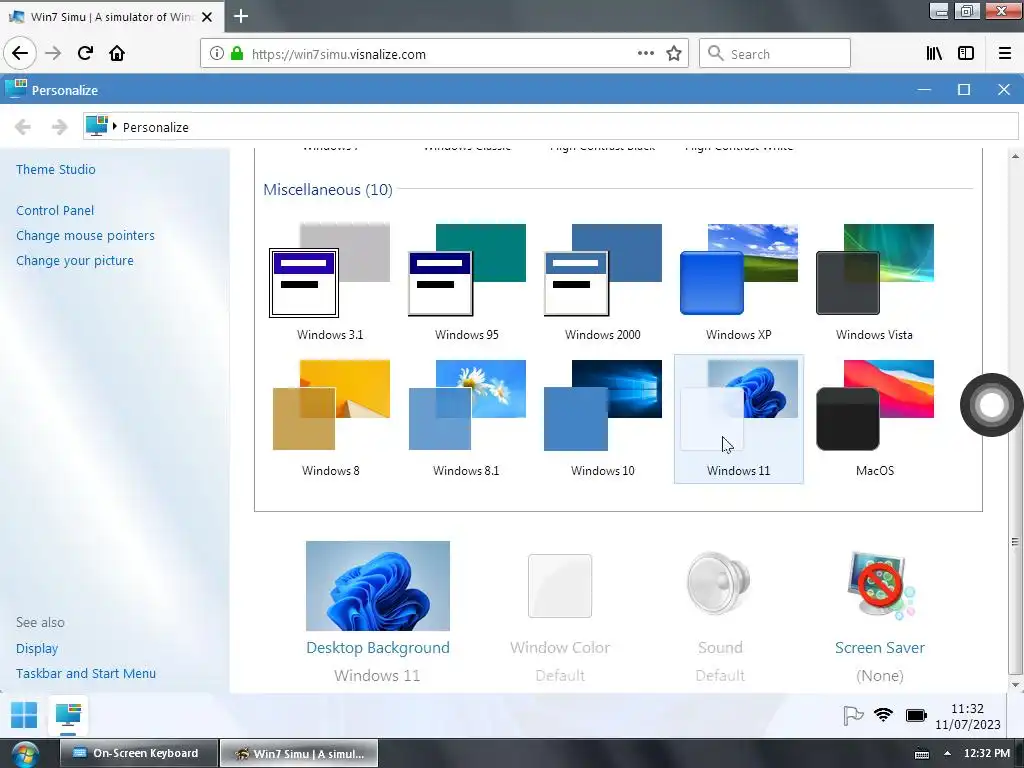Select the Windows Vista theme
Viewport: 1024px width, 768px height.
pos(874,281)
